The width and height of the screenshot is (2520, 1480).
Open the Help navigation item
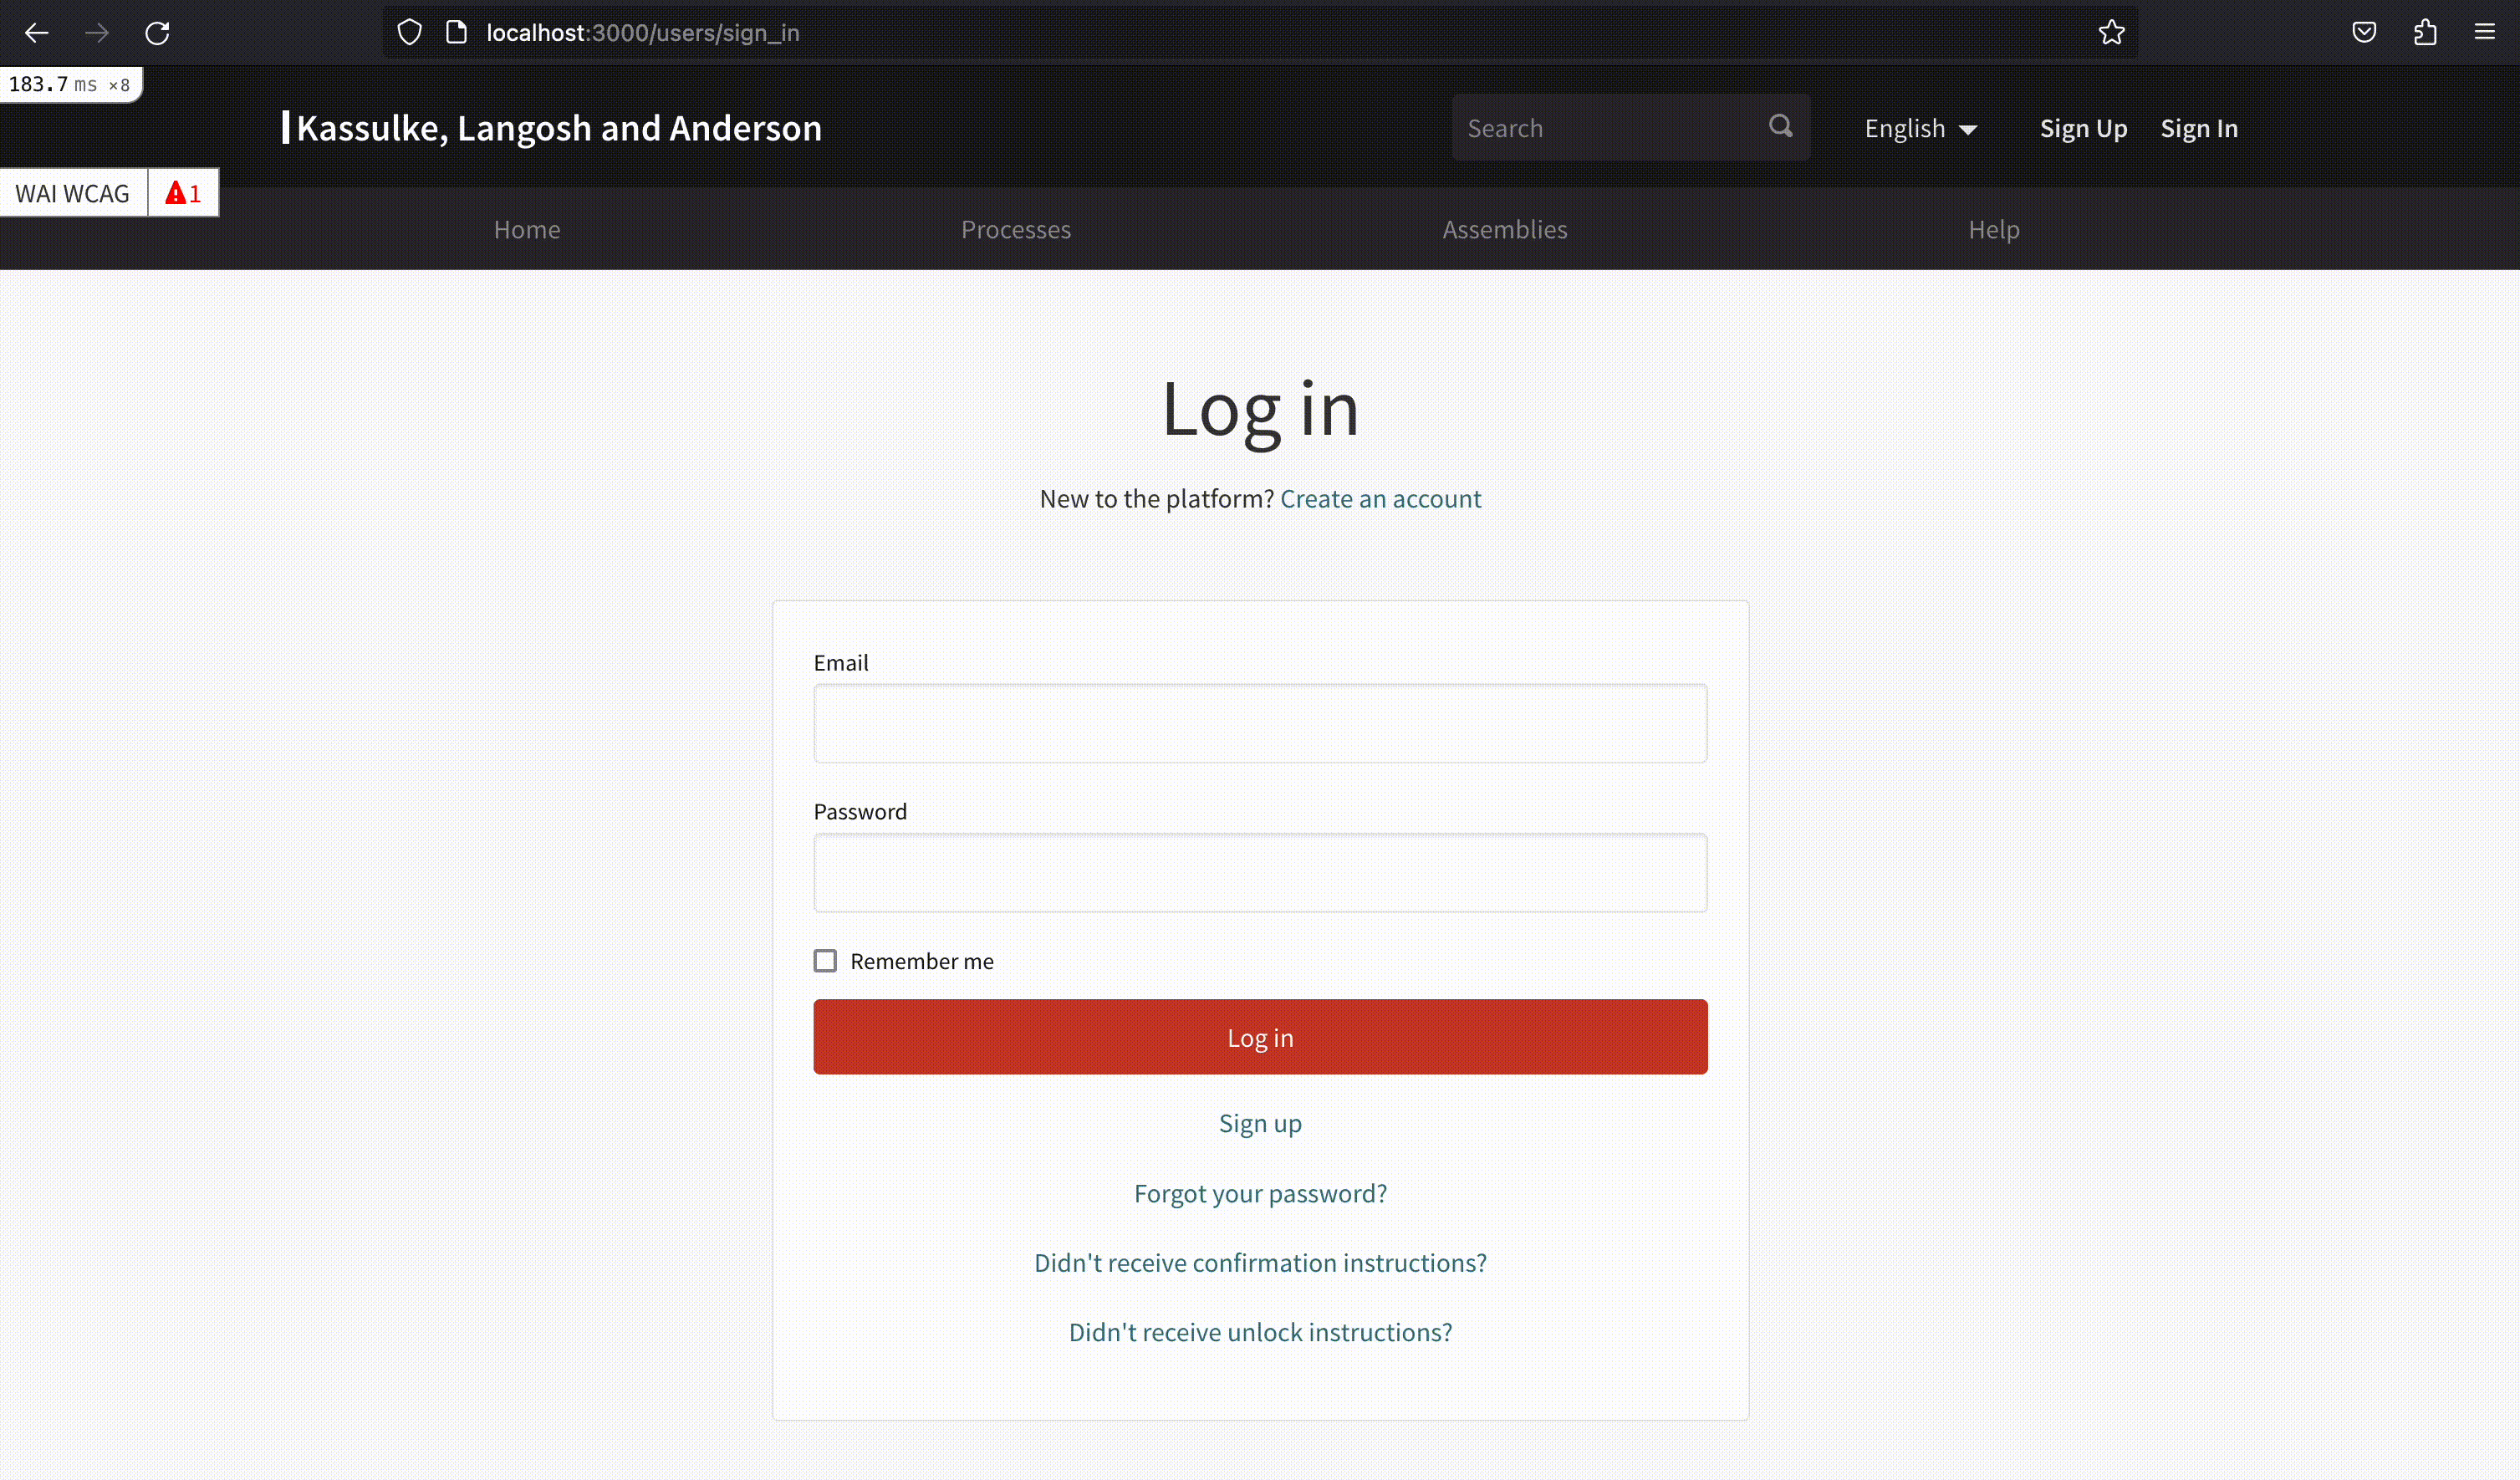[x=1993, y=230]
